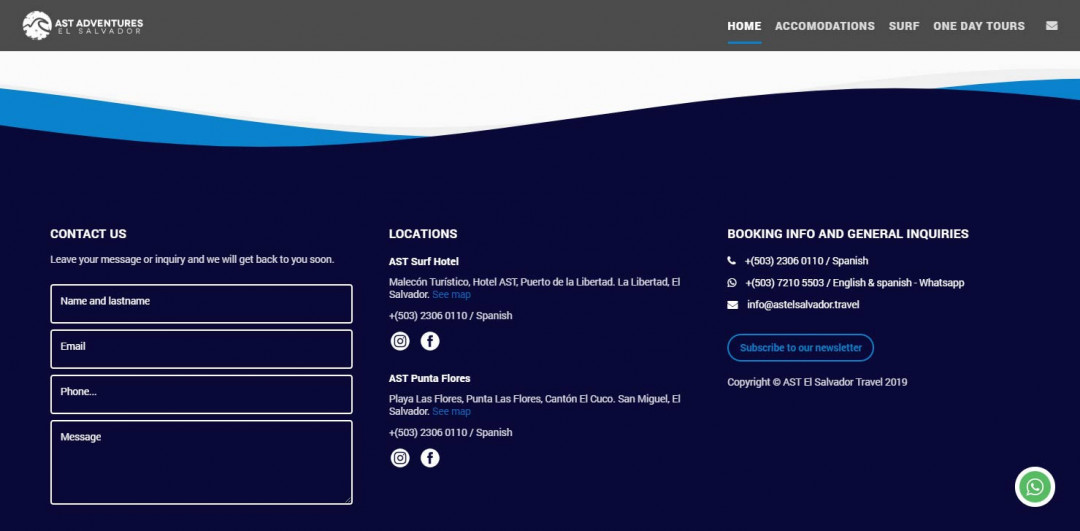Click into the Message text area
This screenshot has width=1080, height=531.
pyautogui.click(x=201, y=462)
